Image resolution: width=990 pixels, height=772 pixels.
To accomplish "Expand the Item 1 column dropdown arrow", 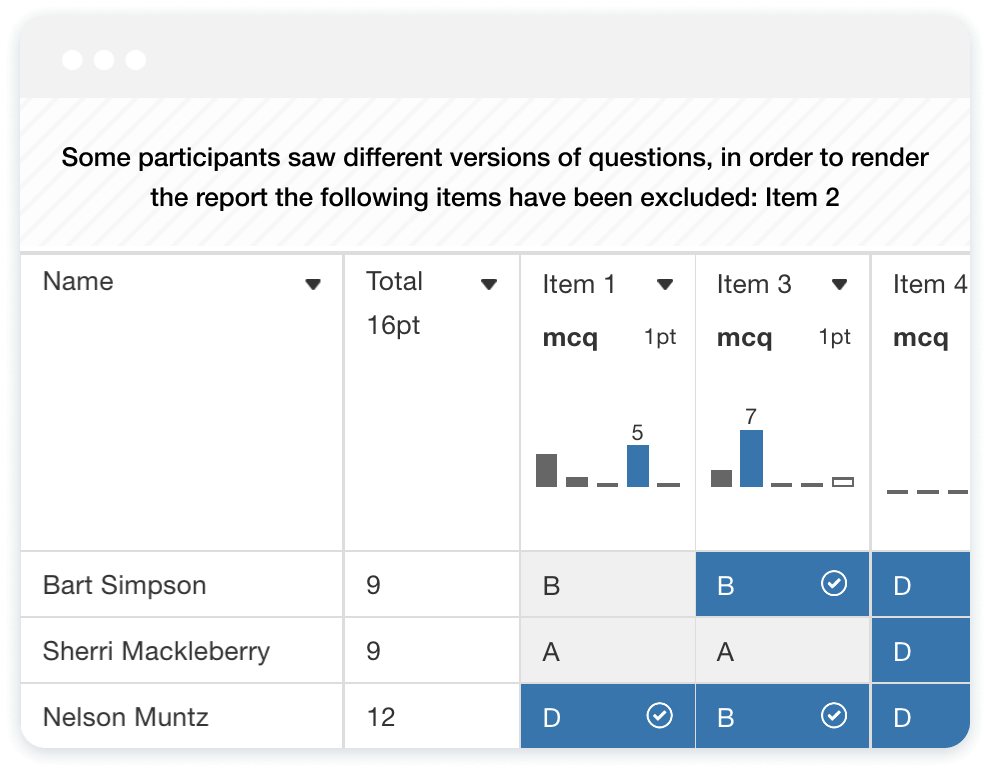I will click(665, 285).
